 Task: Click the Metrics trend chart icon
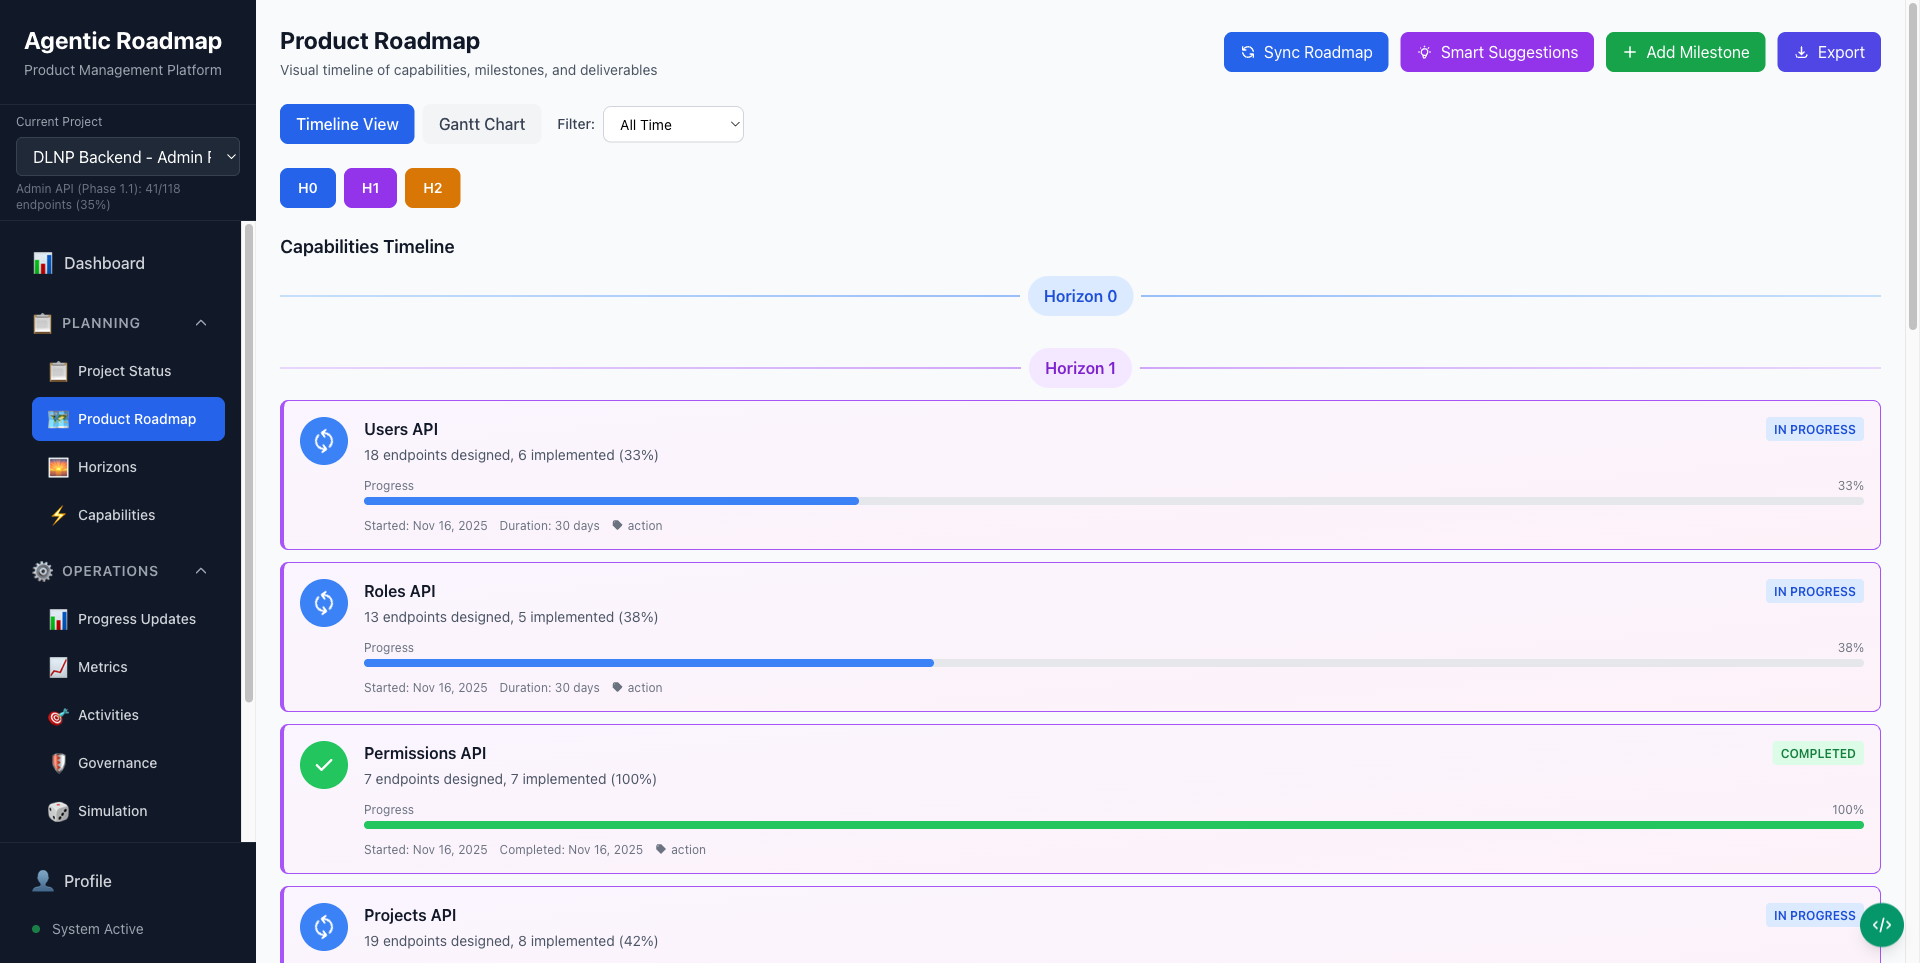(x=59, y=667)
